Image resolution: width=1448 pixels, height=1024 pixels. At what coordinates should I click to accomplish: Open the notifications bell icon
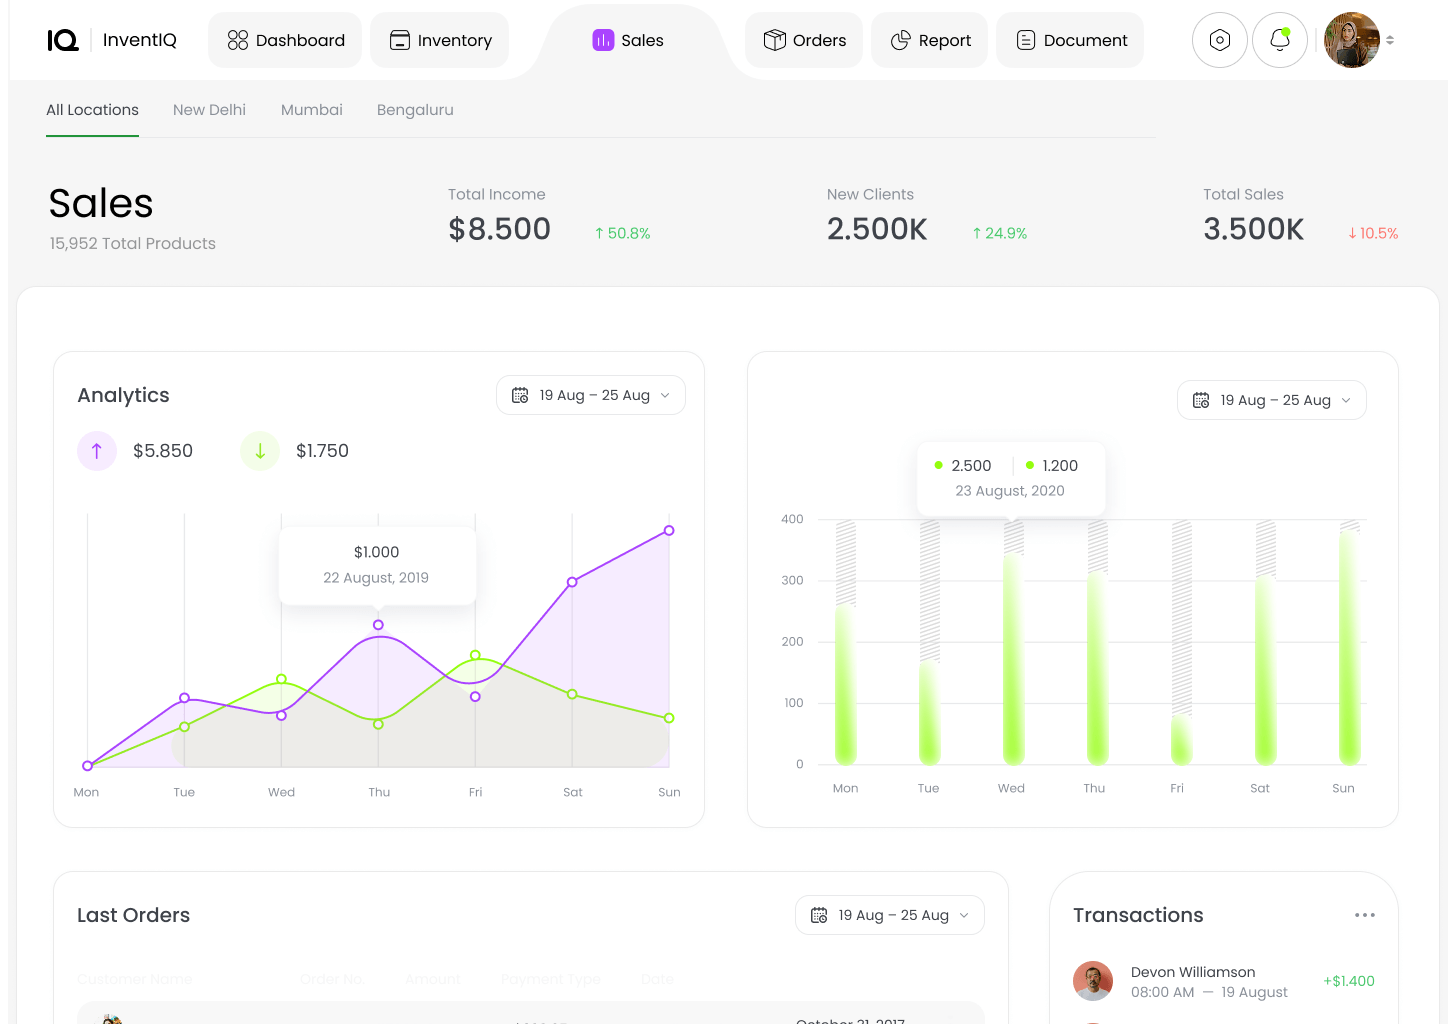(1279, 40)
